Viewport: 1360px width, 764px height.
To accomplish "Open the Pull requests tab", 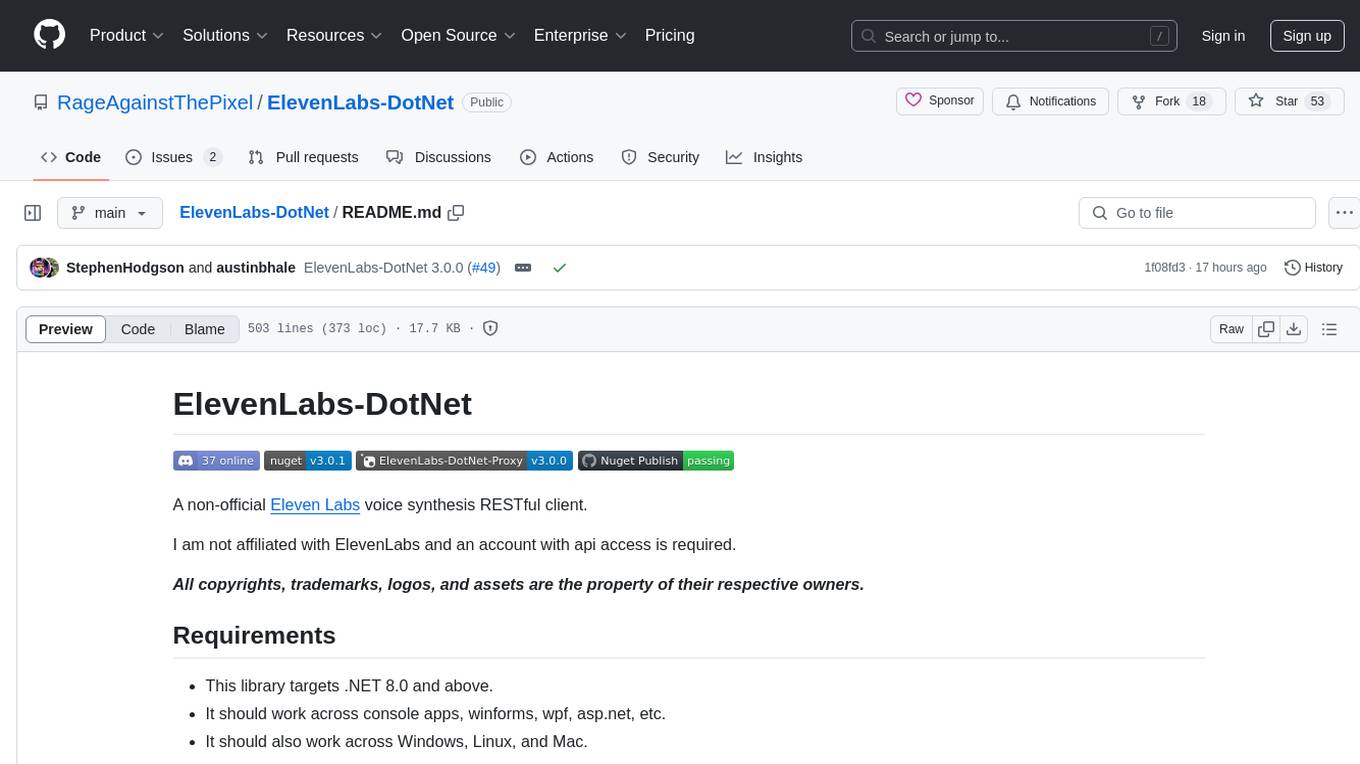I will (303, 157).
